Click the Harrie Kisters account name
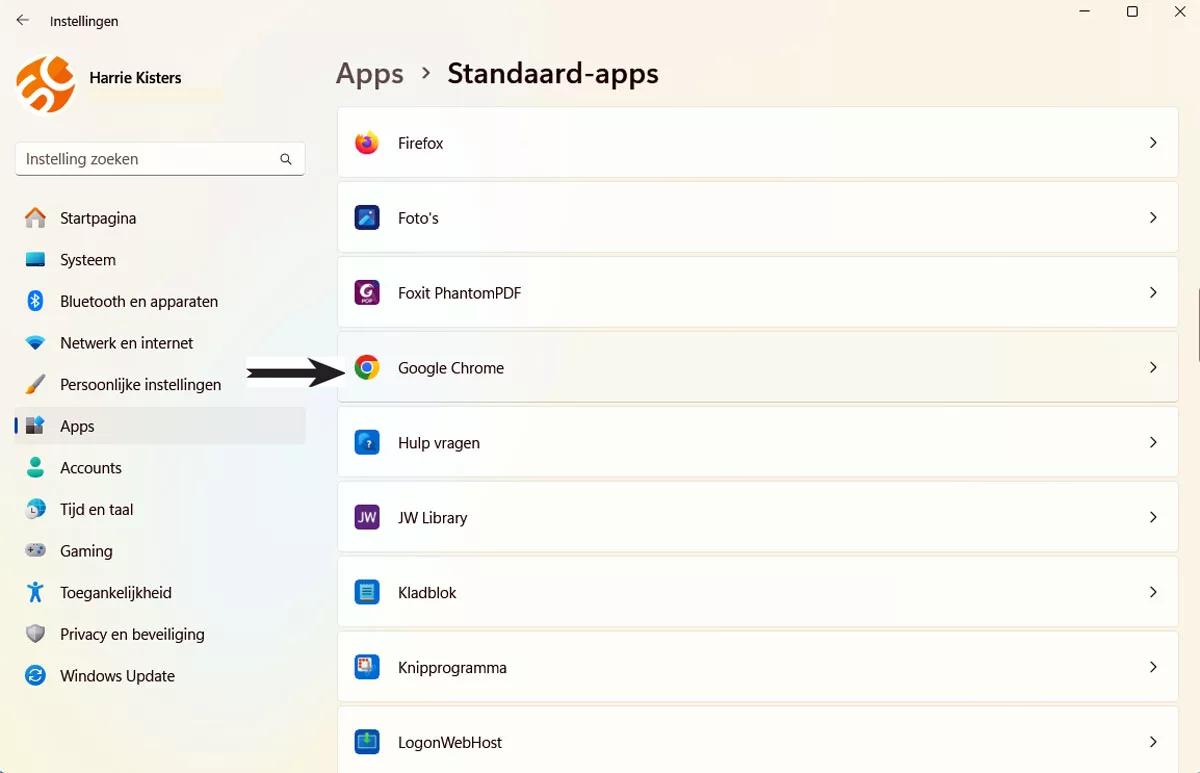This screenshot has height=773, width=1200. [x=135, y=78]
